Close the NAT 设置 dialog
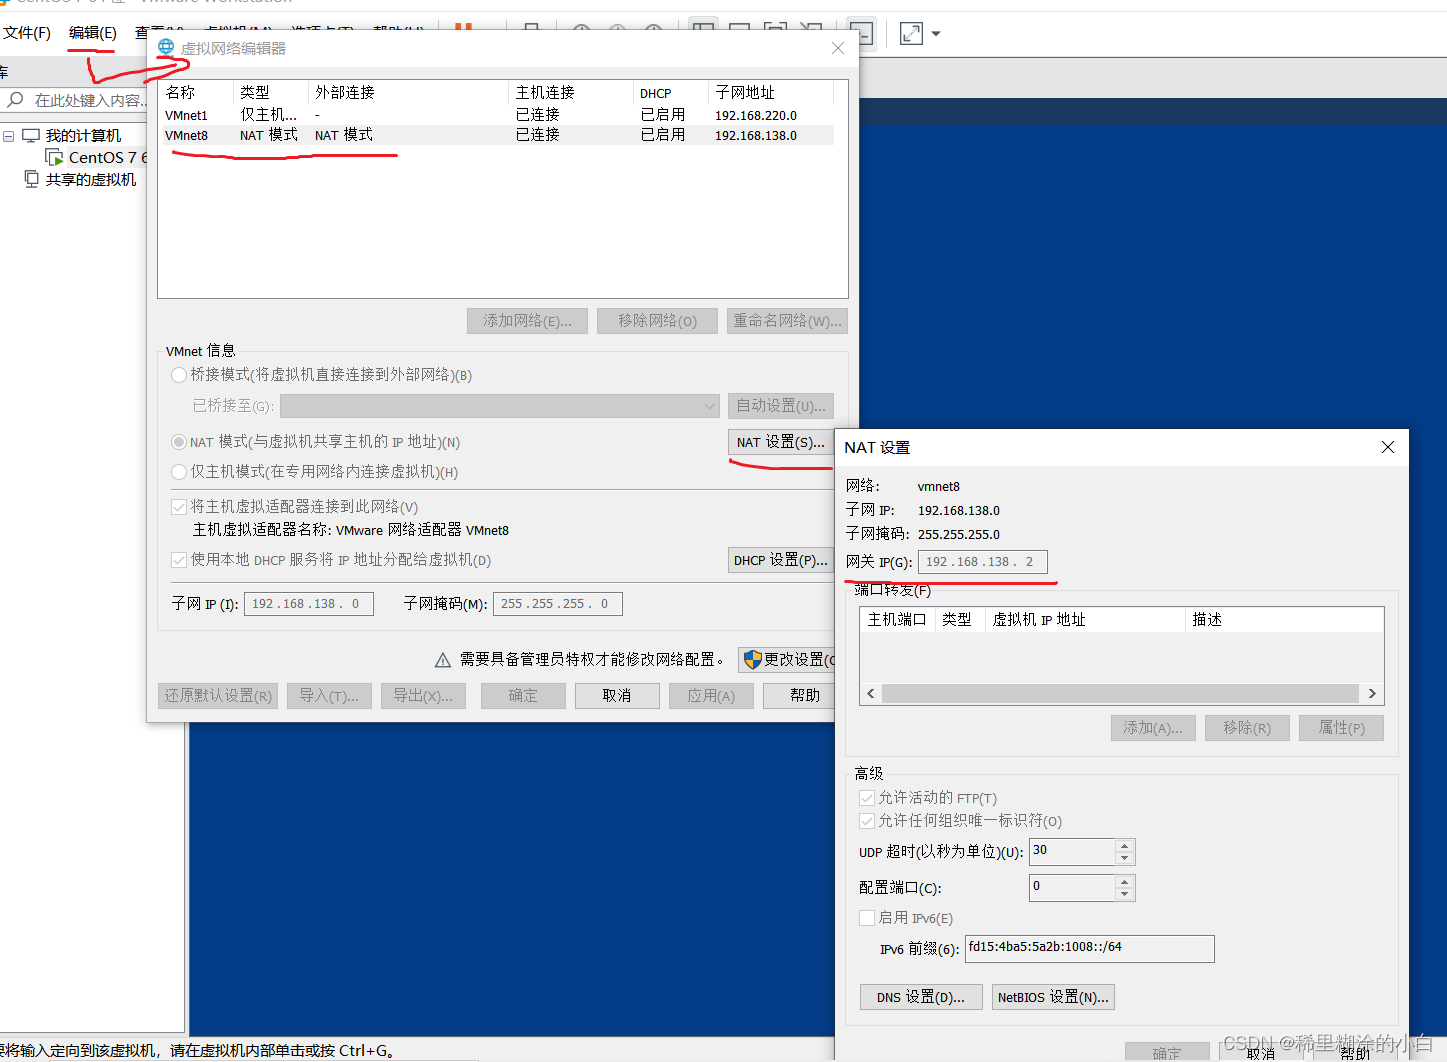 click(x=1388, y=447)
